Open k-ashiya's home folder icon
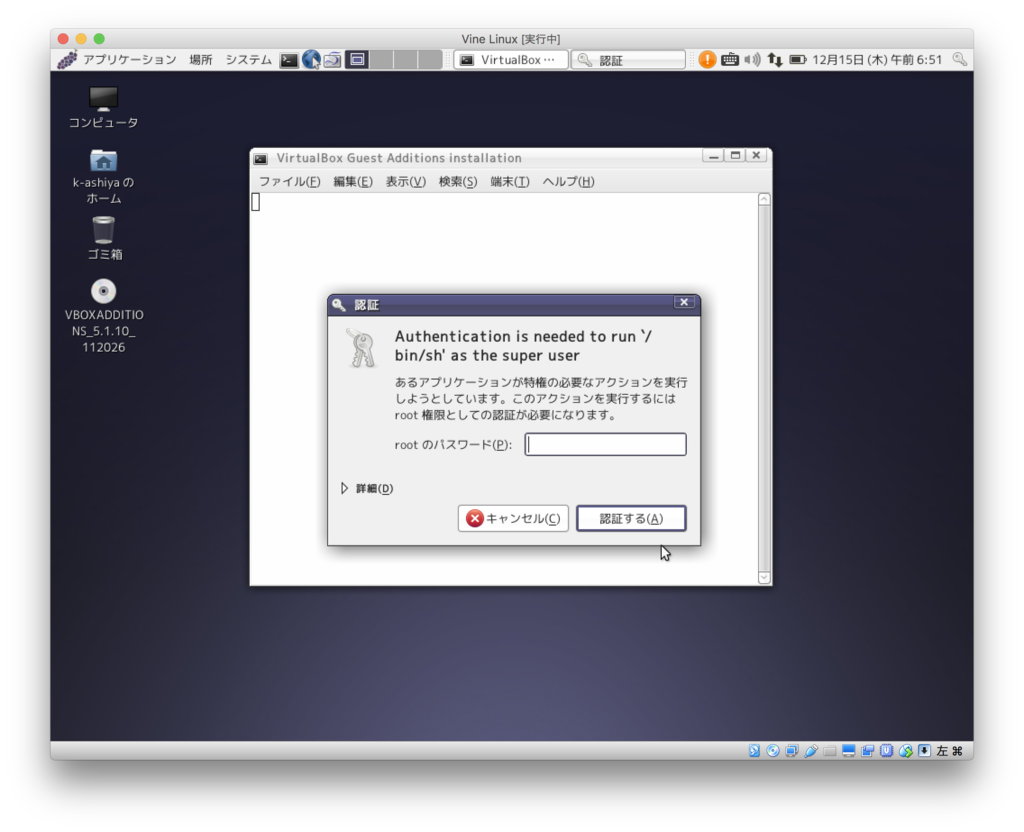This screenshot has height=832, width=1024. click(x=103, y=176)
